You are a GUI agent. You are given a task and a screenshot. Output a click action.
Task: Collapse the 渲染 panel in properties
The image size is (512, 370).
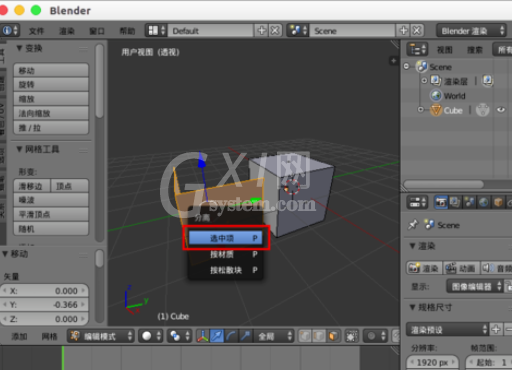[413, 246]
